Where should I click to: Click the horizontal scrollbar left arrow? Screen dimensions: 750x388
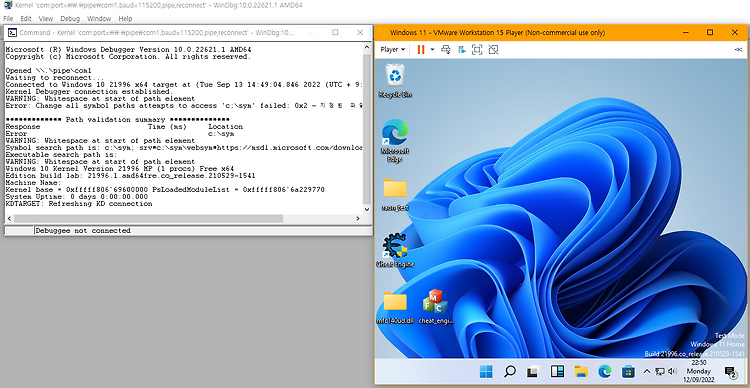click(x=9, y=218)
